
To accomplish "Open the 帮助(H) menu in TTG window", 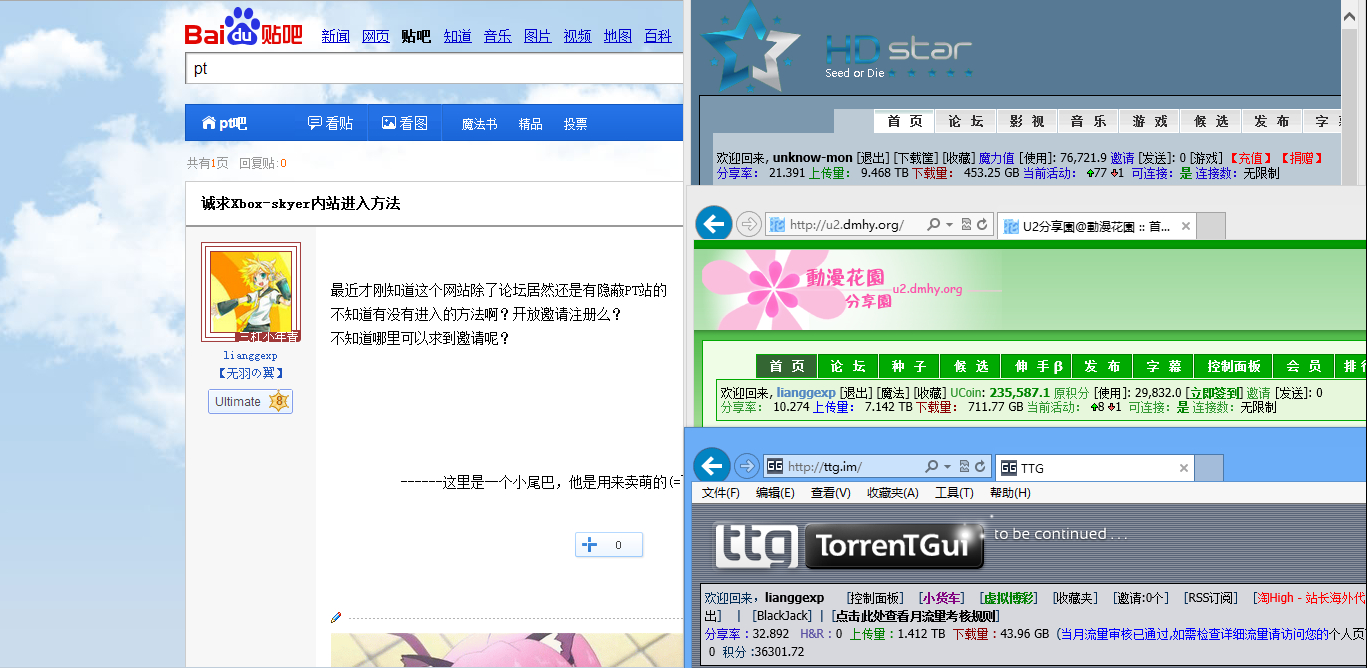I will point(1009,493).
